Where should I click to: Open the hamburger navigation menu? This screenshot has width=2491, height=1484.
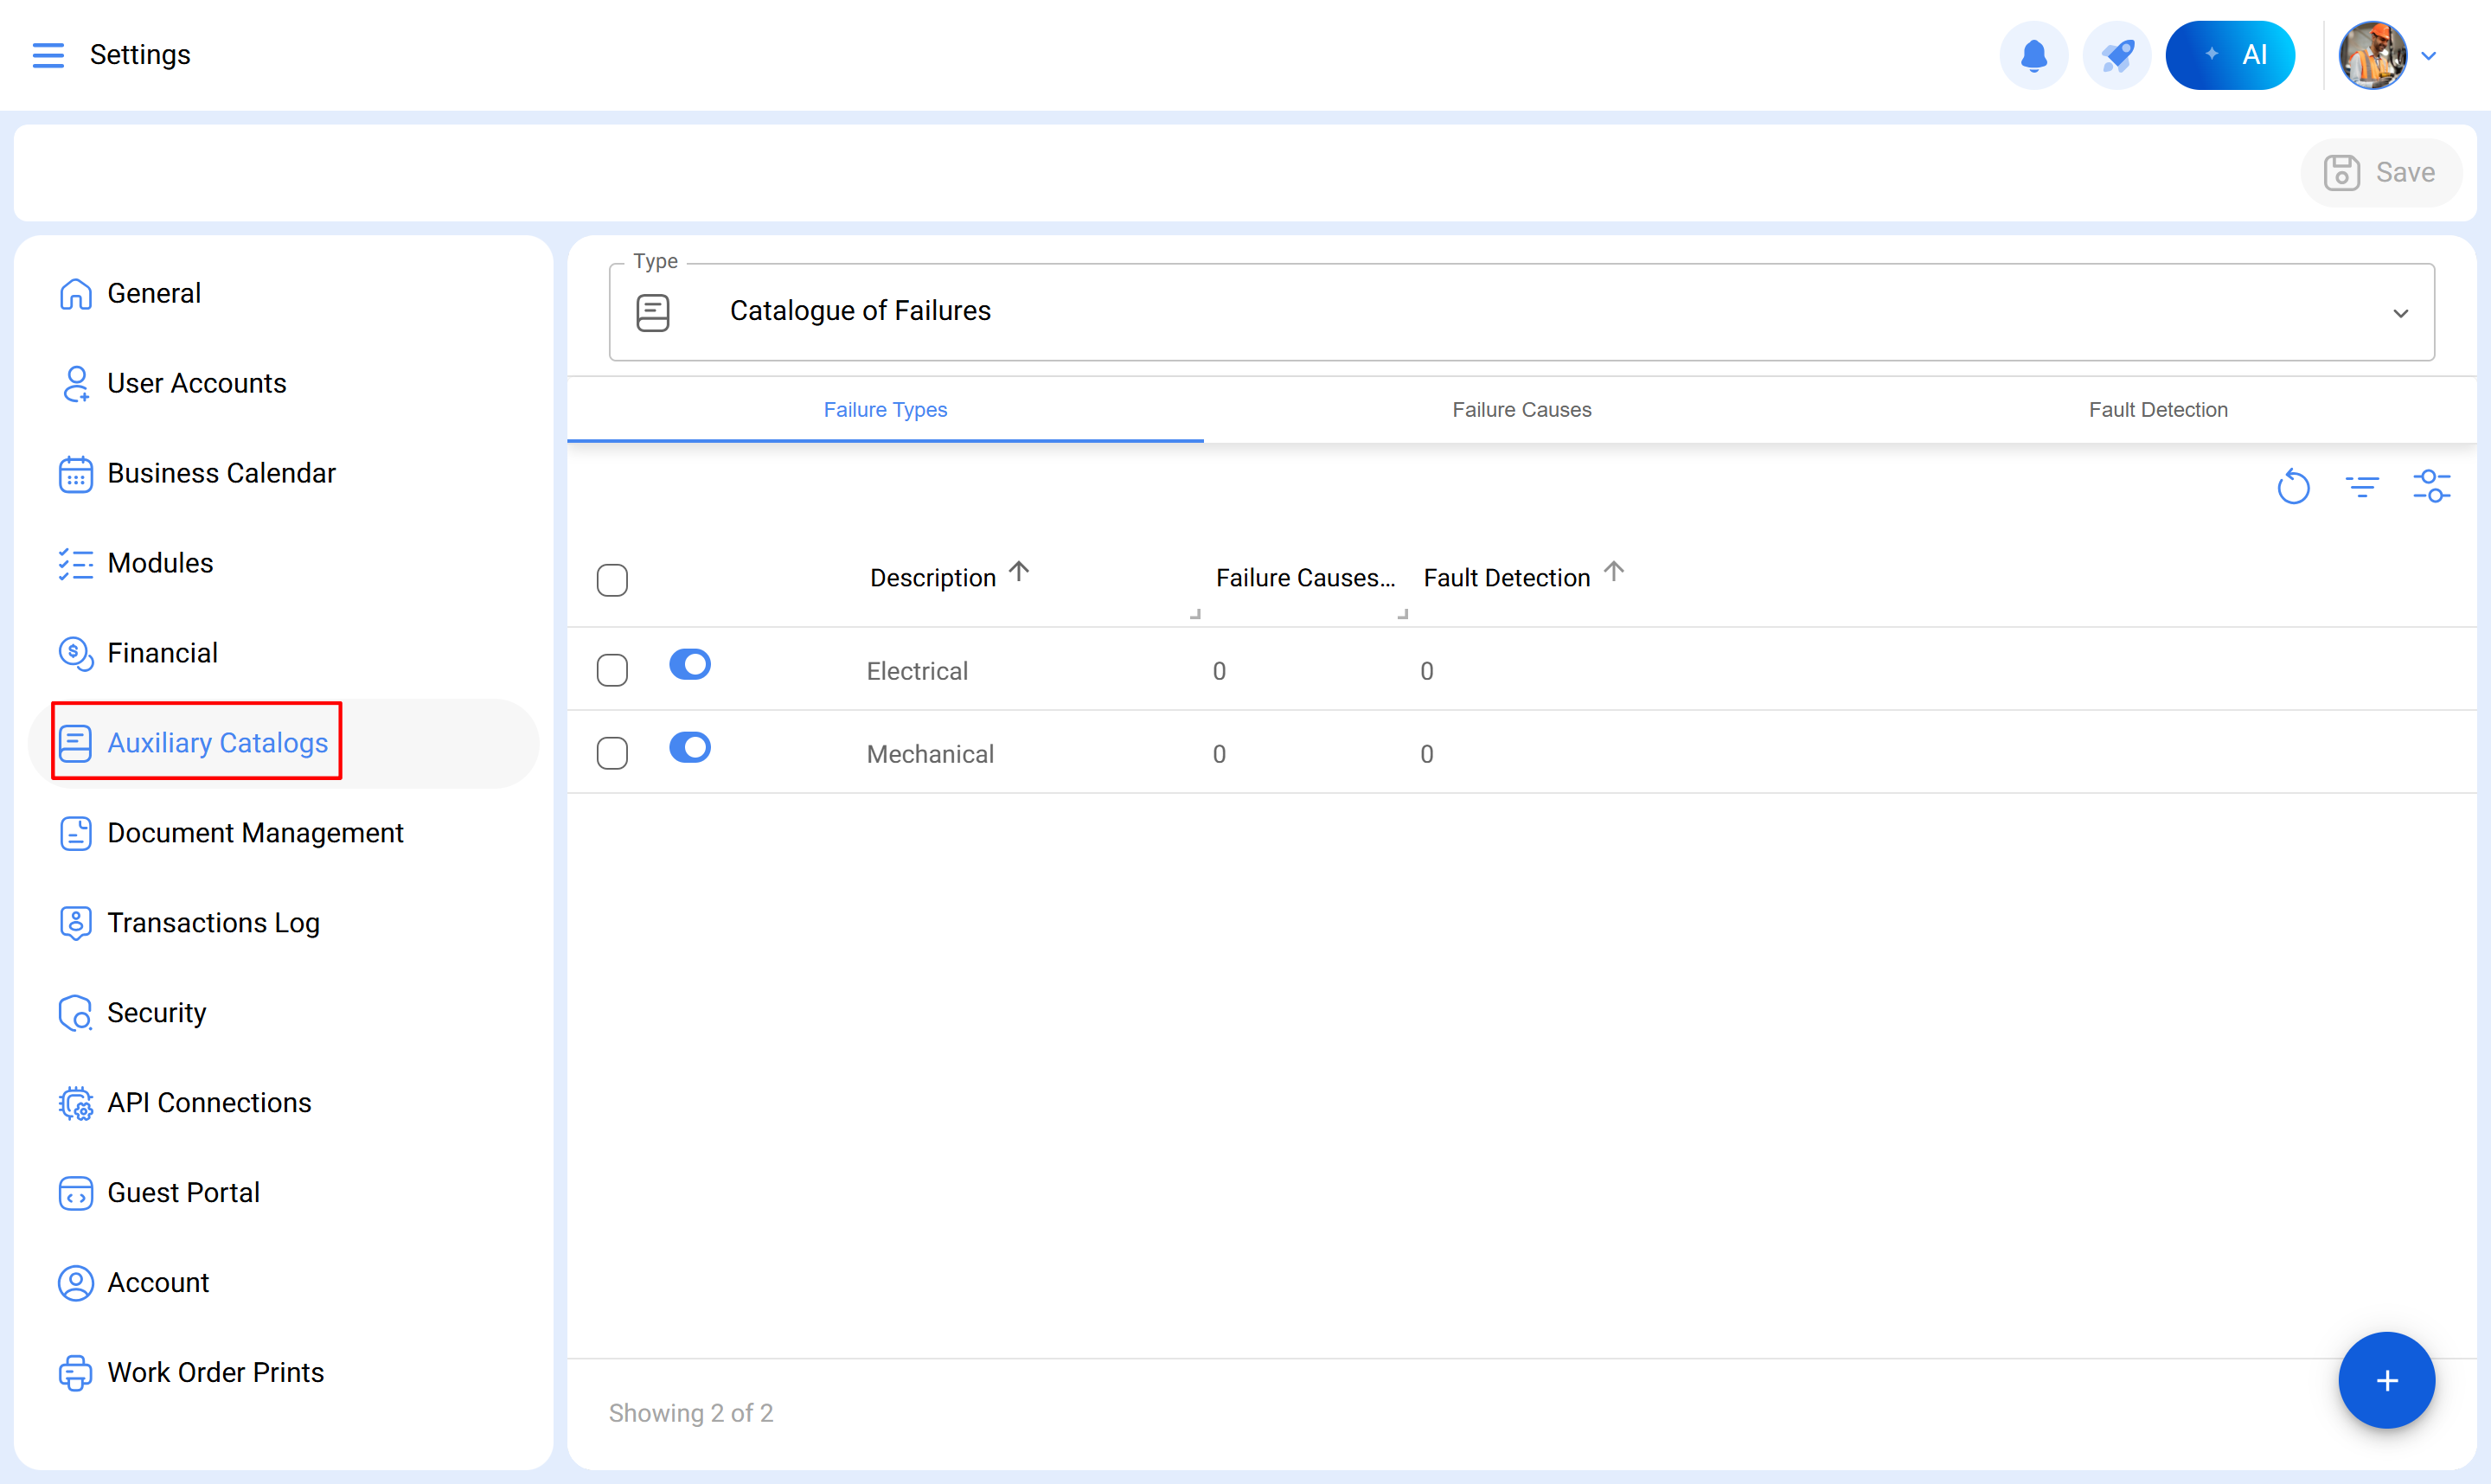pos(47,55)
